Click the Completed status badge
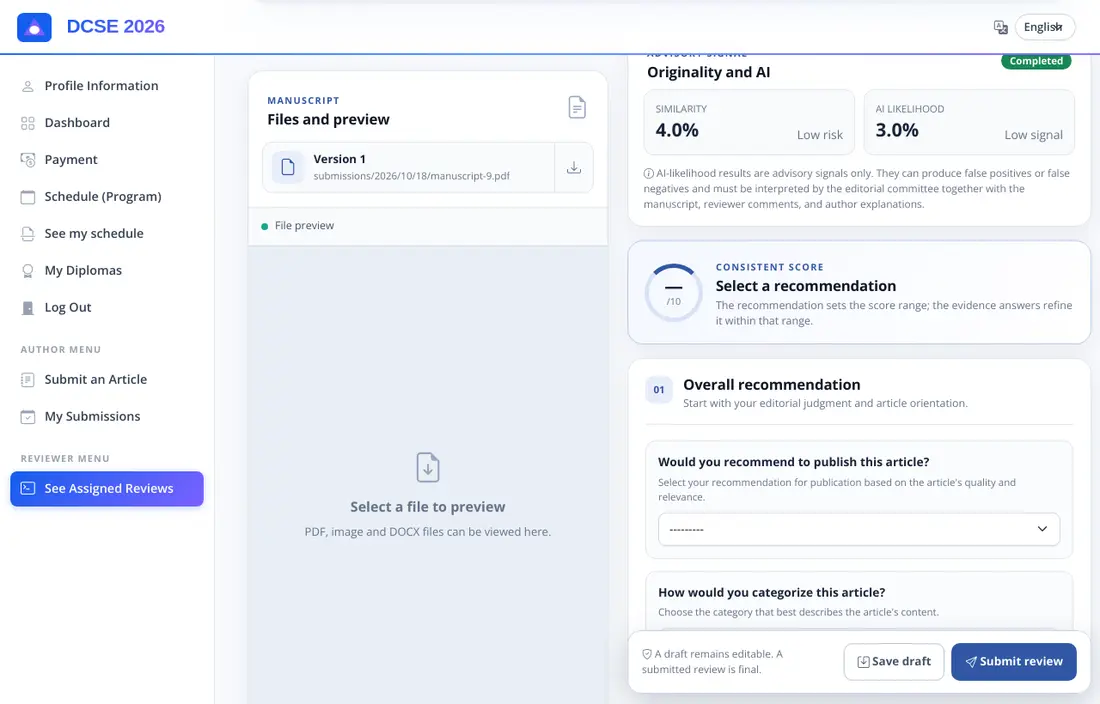The image size is (1100, 704). pos(1036,61)
